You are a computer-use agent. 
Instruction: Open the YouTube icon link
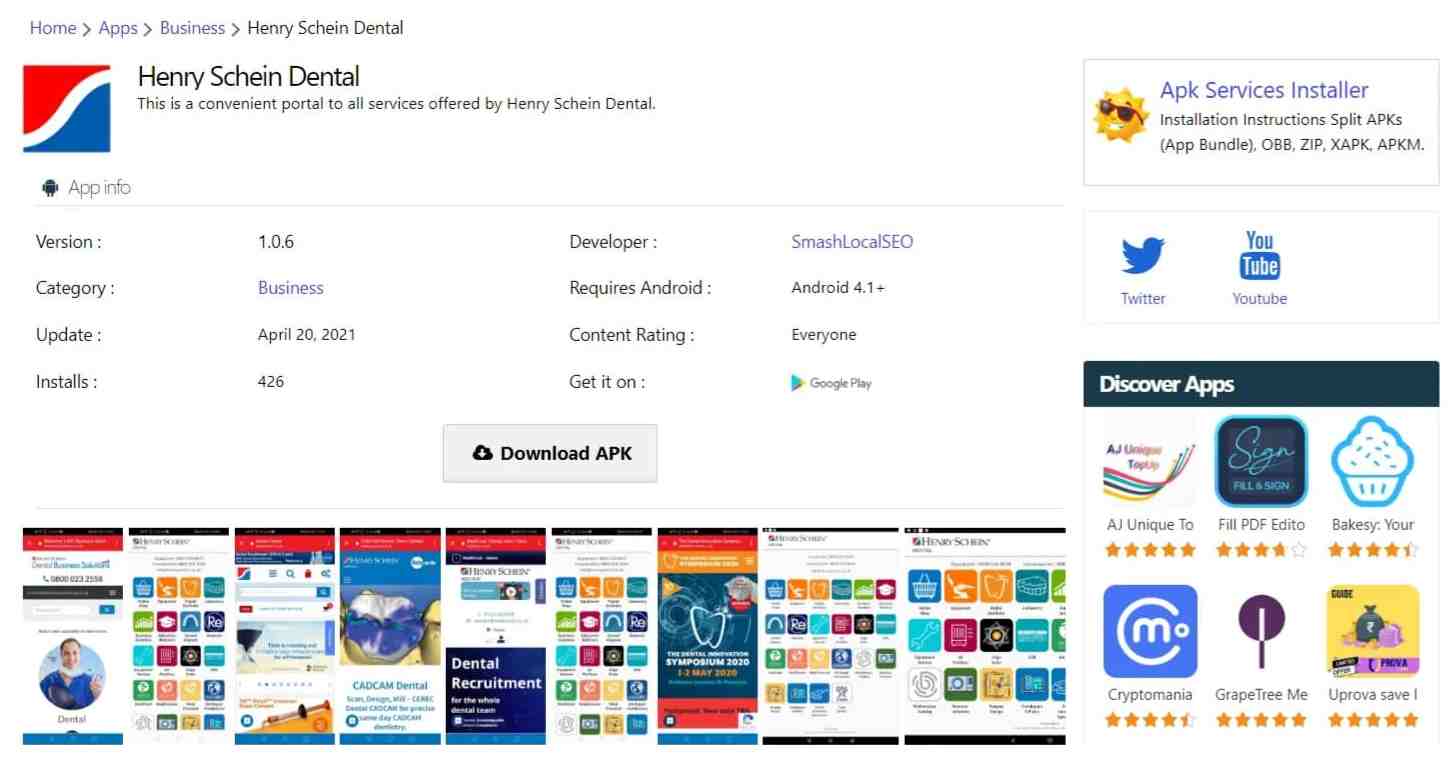pyautogui.click(x=1259, y=256)
